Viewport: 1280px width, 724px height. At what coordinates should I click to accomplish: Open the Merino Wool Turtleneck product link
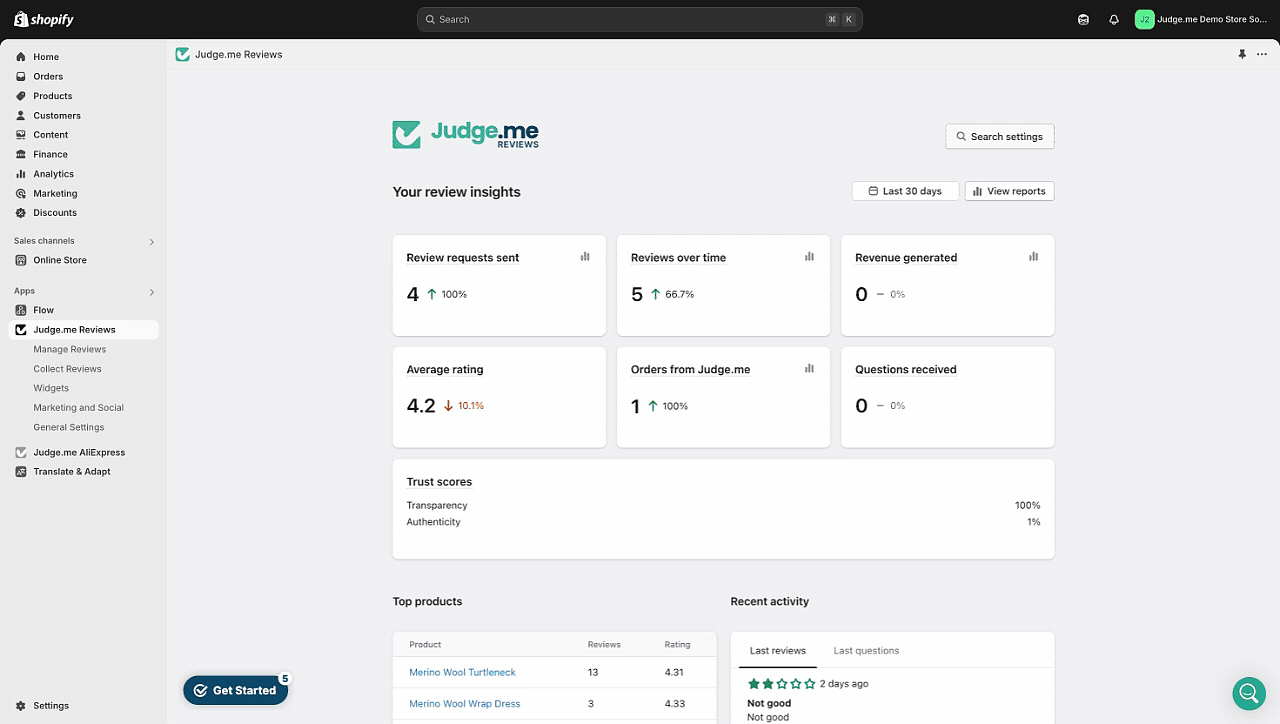coord(462,672)
